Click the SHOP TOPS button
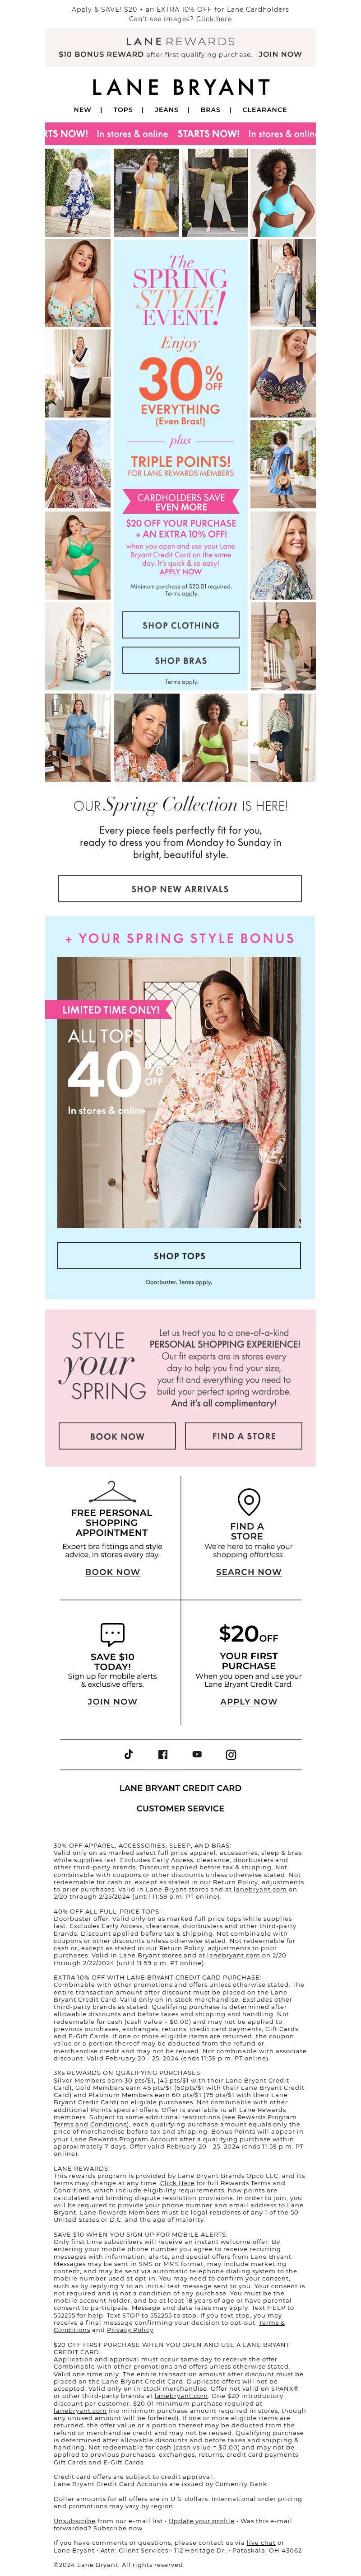Image resolution: width=361 pixels, height=2576 pixels. pyautogui.click(x=180, y=1255)
